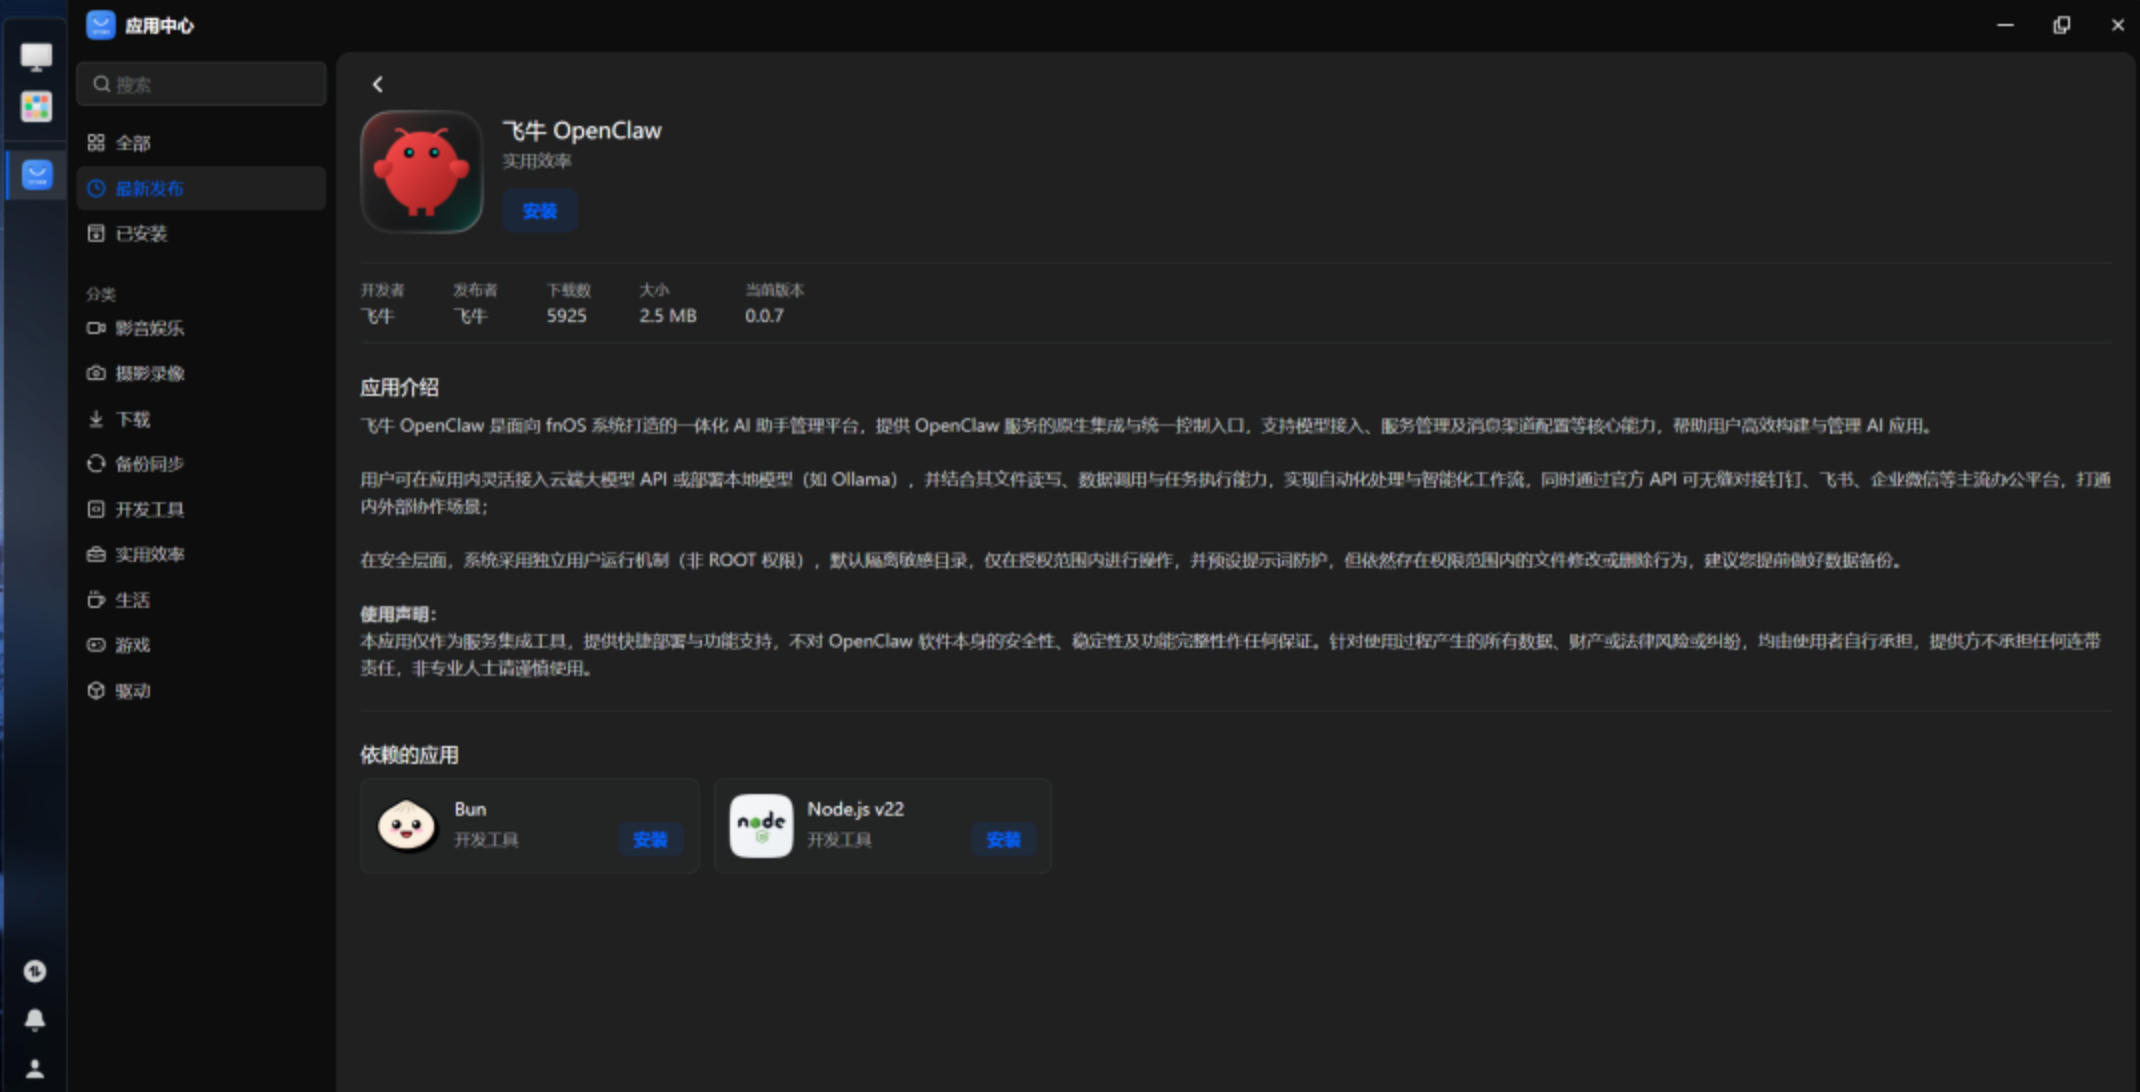Open the 开发工具 category in sidebar
2140x1092 pixels.
click(201, 509)
